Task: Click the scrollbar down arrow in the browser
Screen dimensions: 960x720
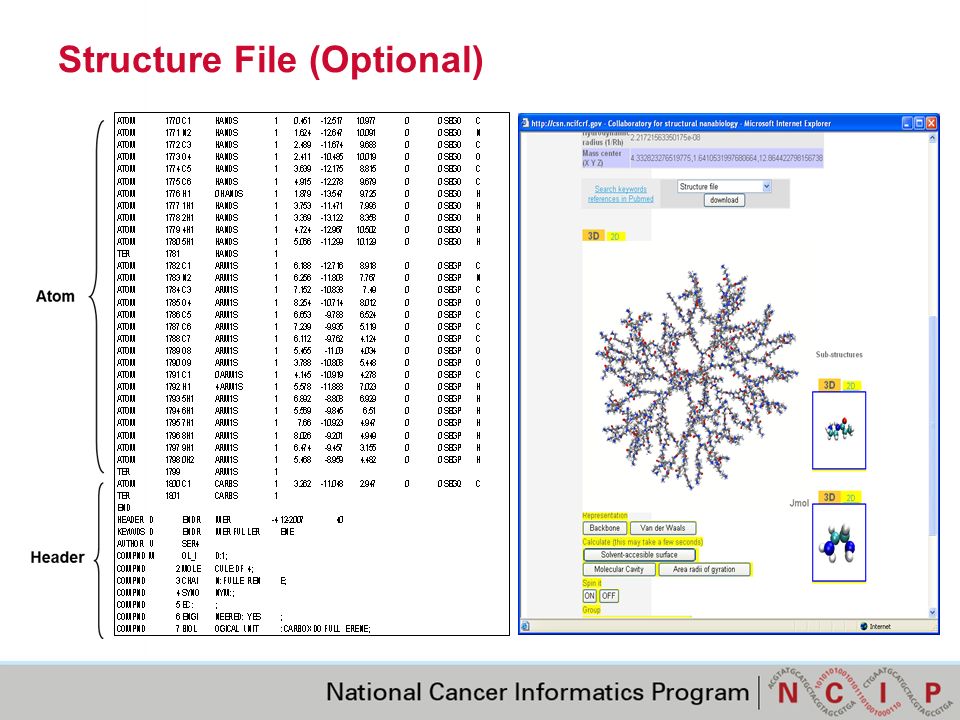Action: (932, 612)
